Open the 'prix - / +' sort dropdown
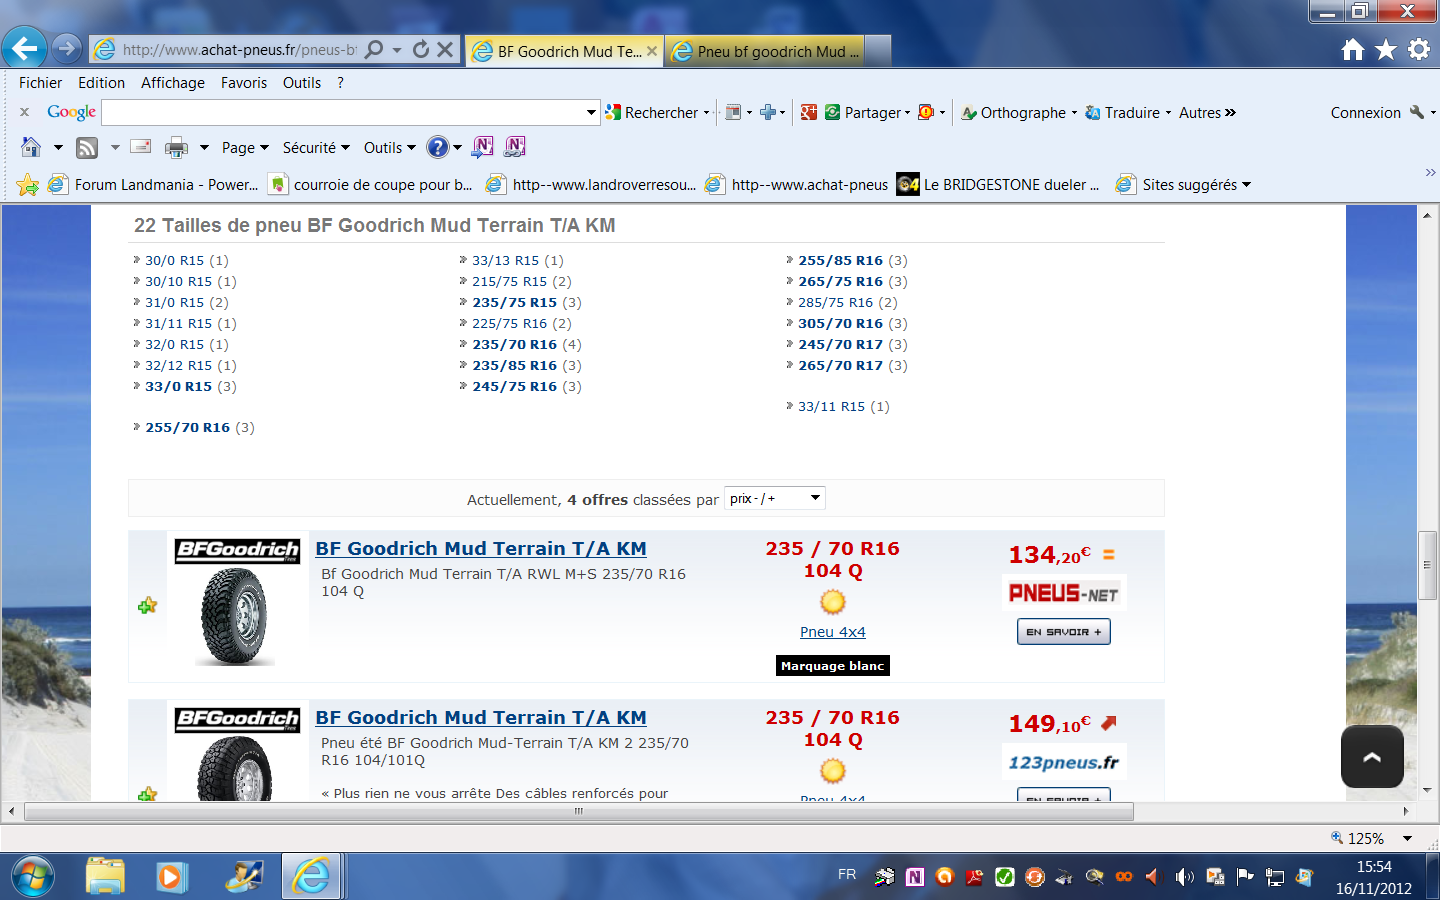The width and height of the screenshot is (1440, 900). 774,498
